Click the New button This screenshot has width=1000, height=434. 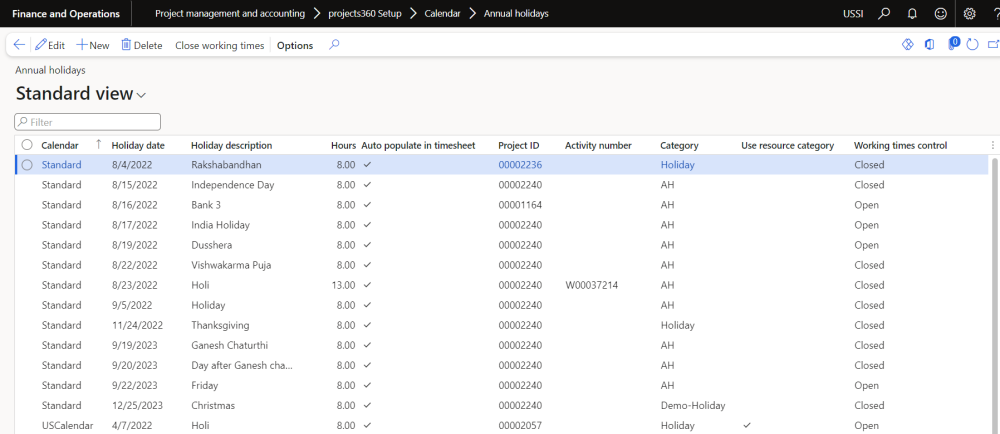[x=93, y=45]
